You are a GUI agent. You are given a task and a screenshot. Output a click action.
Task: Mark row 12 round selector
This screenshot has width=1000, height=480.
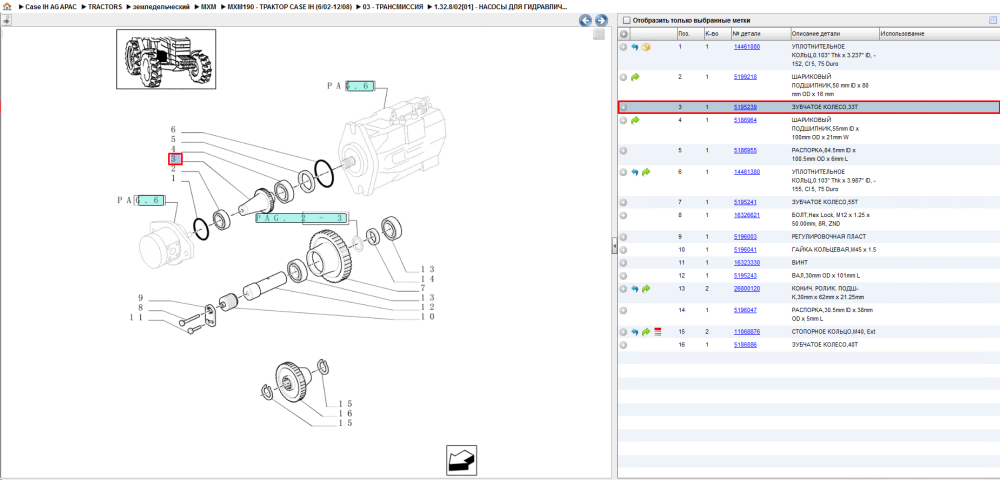tap(624, 276)
